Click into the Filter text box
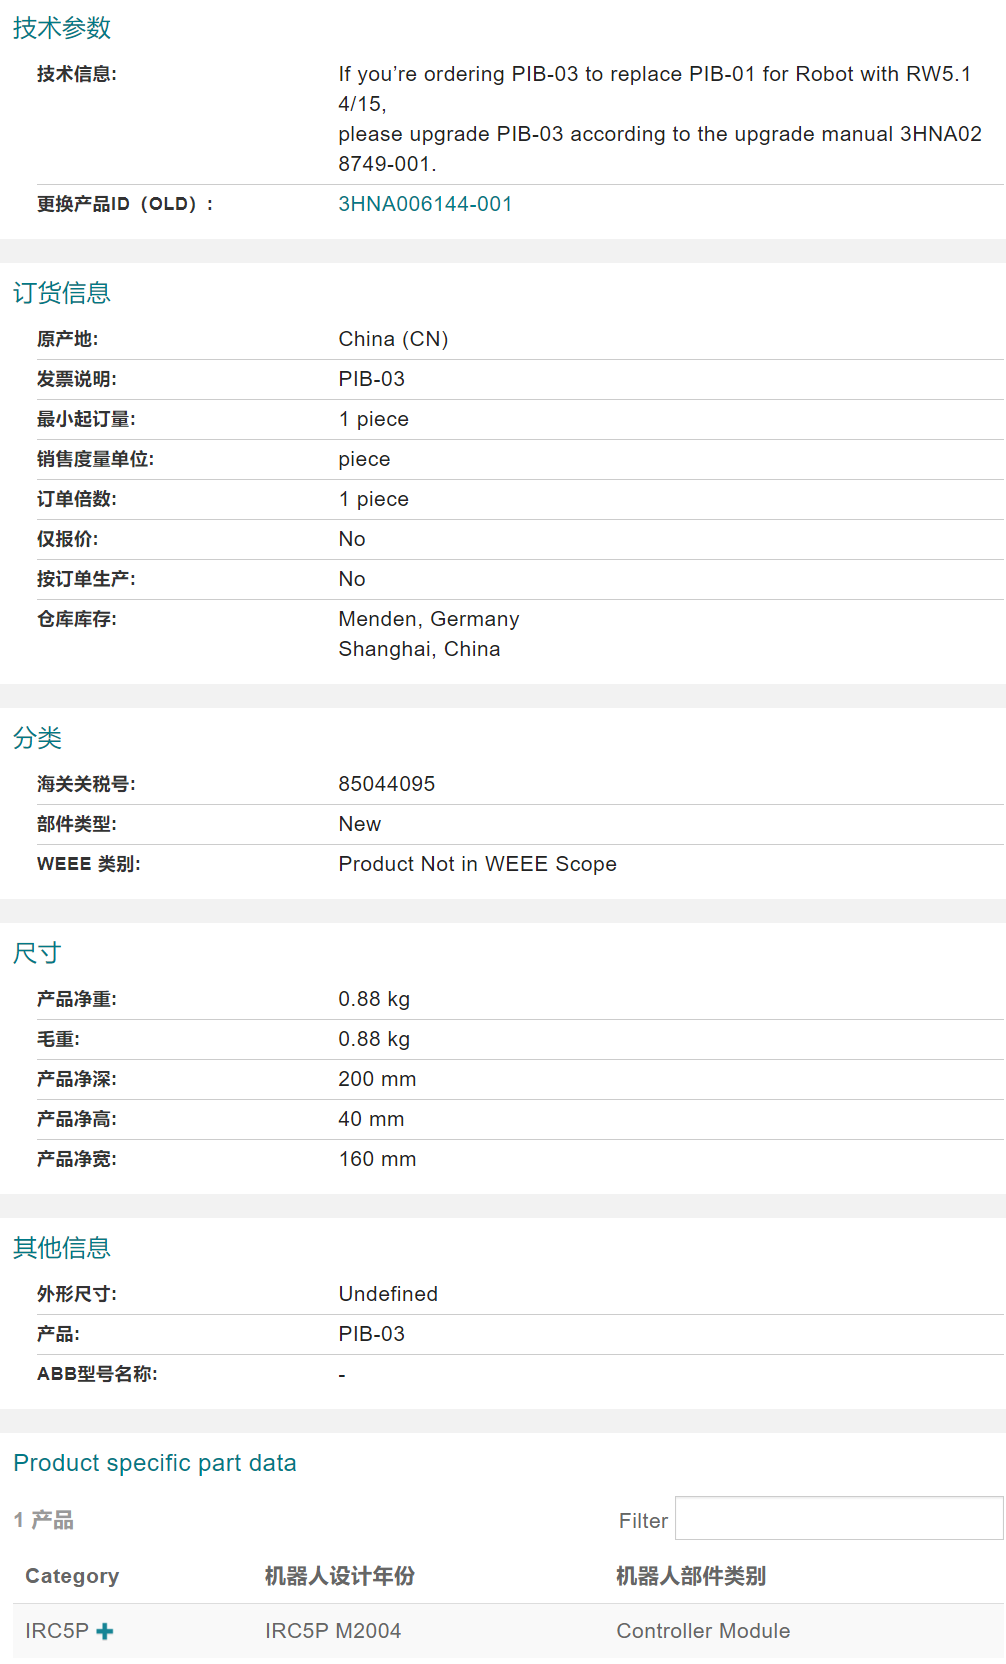Image resolution: width=1006 pixels, height=1664 pixels. click(x=838, y=1518)
